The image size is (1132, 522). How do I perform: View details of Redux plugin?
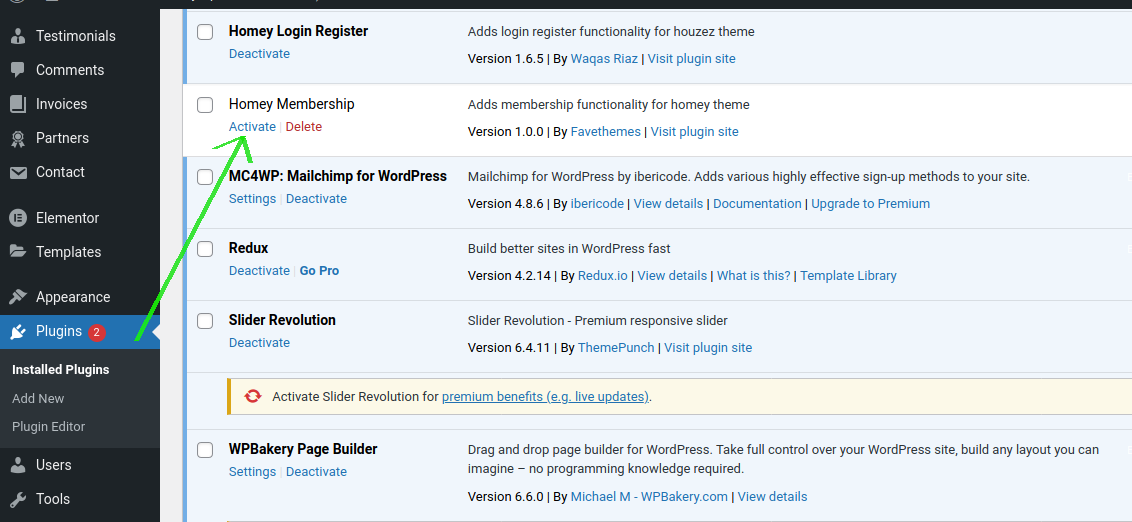point(672,276)
